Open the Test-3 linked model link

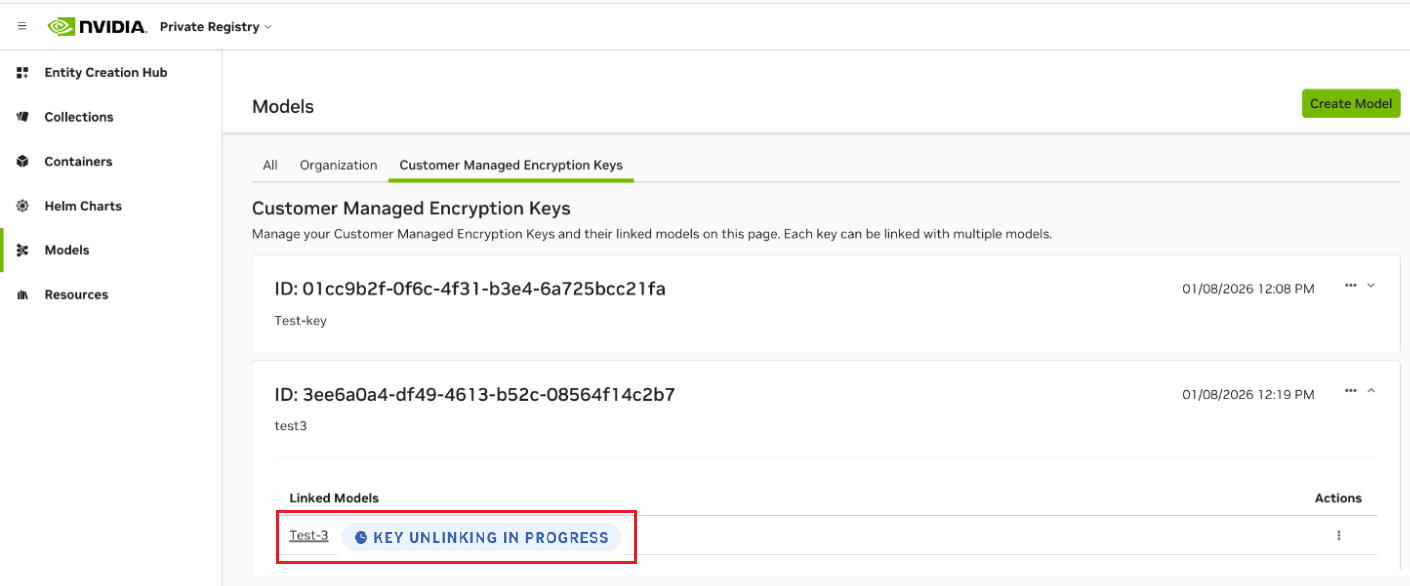(x=309, y=536)
